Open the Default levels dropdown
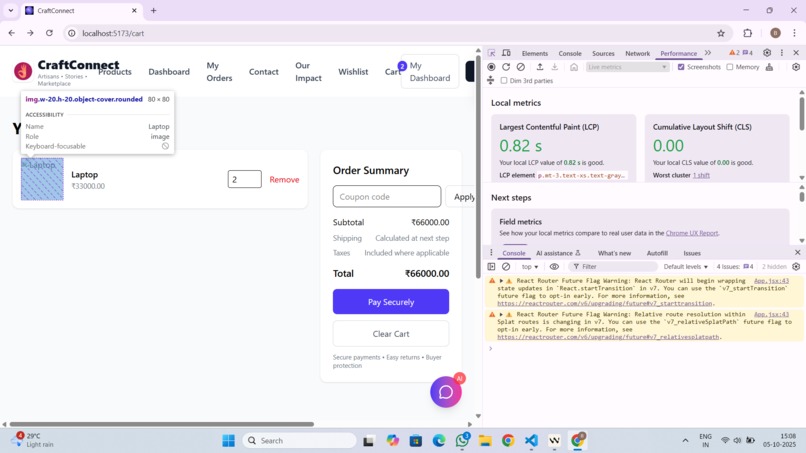This screenshot has height=453, width=806. click(685, 266)
